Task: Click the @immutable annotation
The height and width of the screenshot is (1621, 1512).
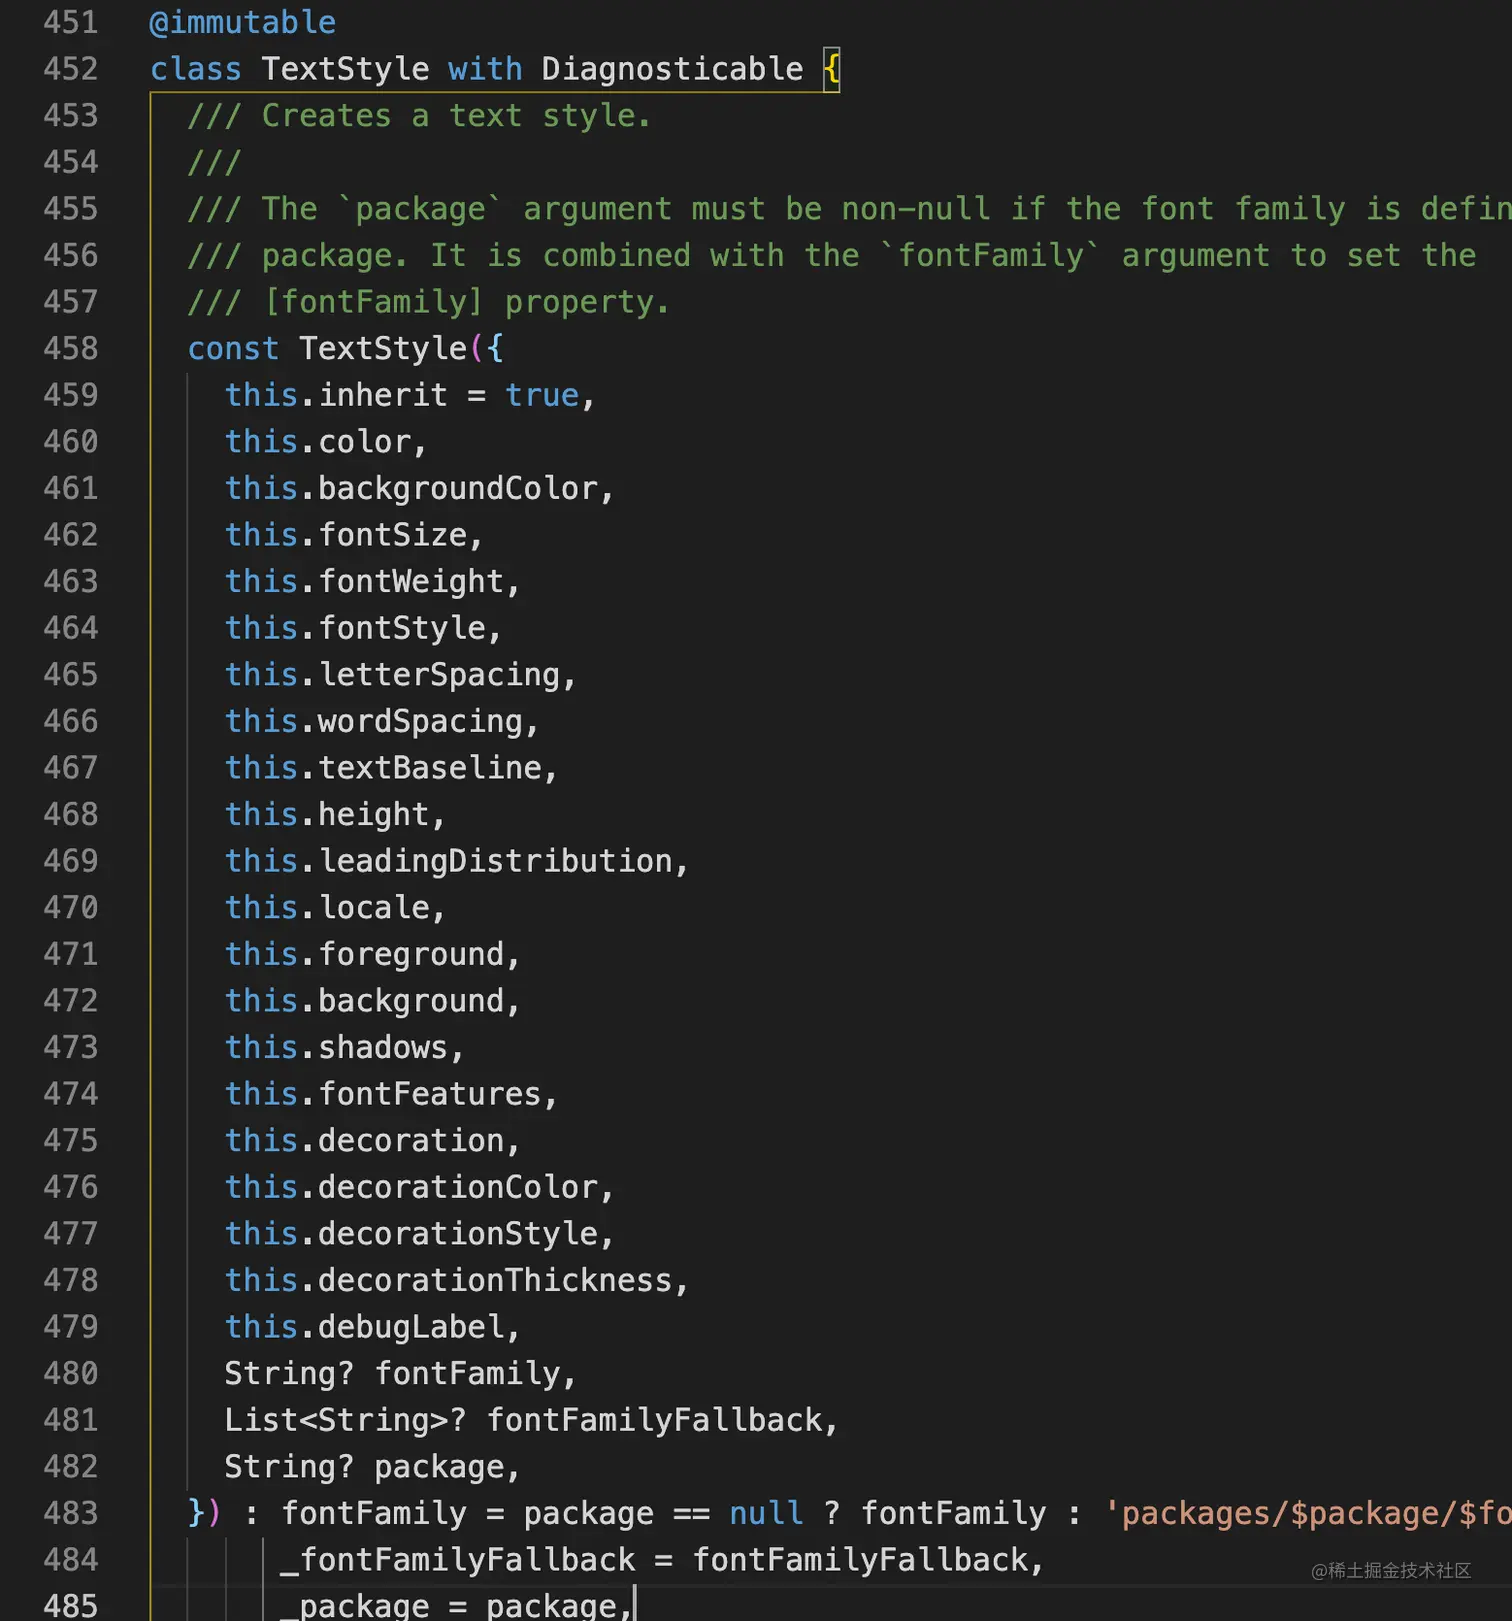Action: click(243, 22)
